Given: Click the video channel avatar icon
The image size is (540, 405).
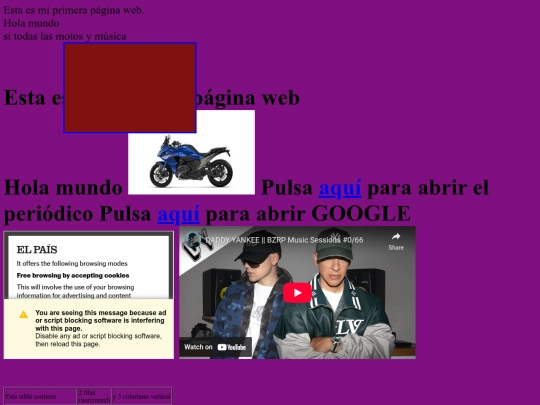Looking at the screenshot, I should pyautogui.click(x=193, y=241).
